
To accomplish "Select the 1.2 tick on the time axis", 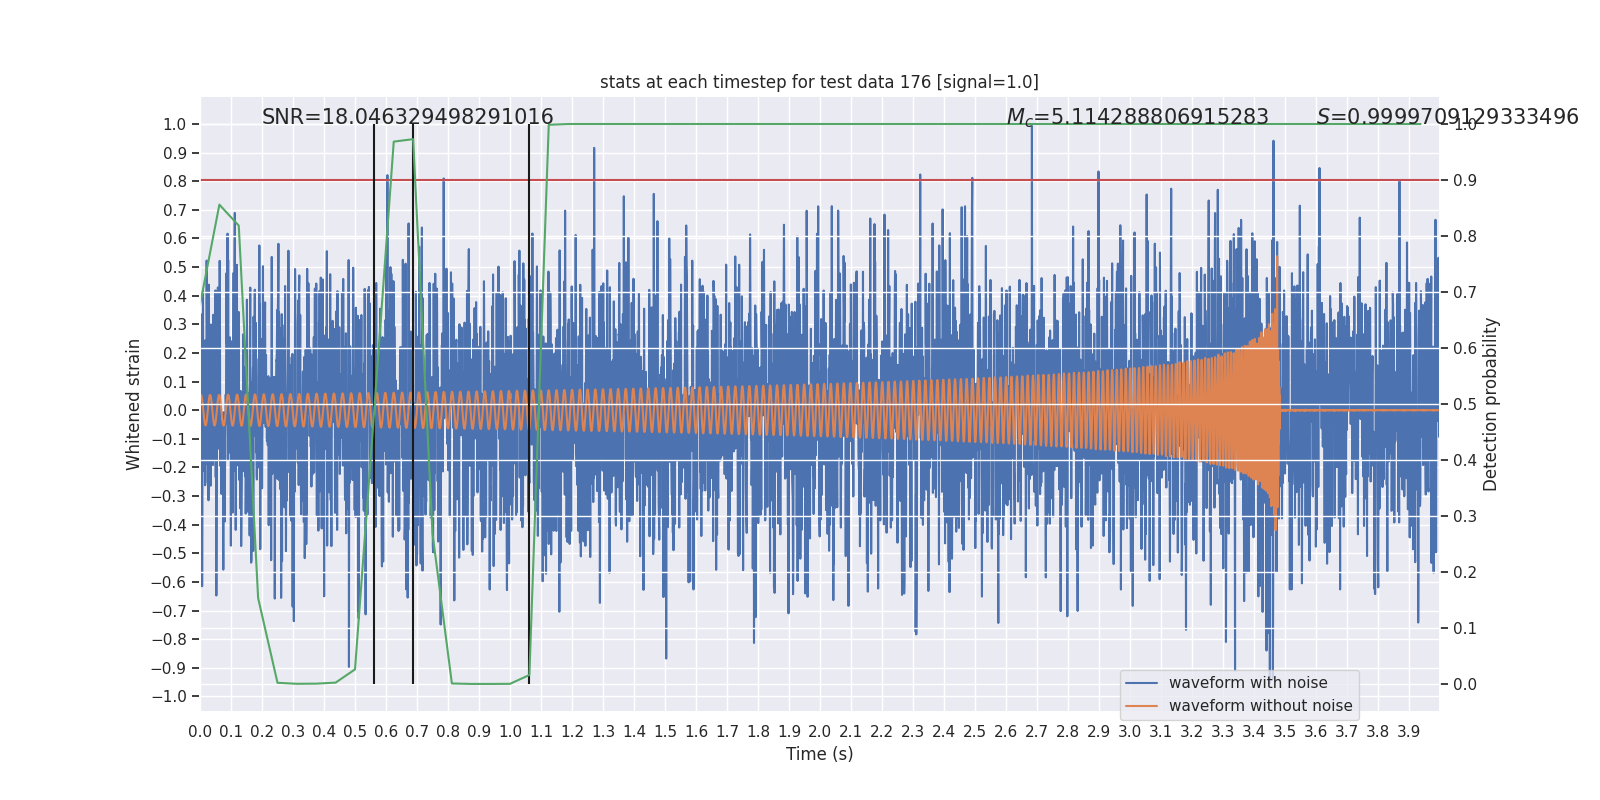I will click(x=572, y=732).
